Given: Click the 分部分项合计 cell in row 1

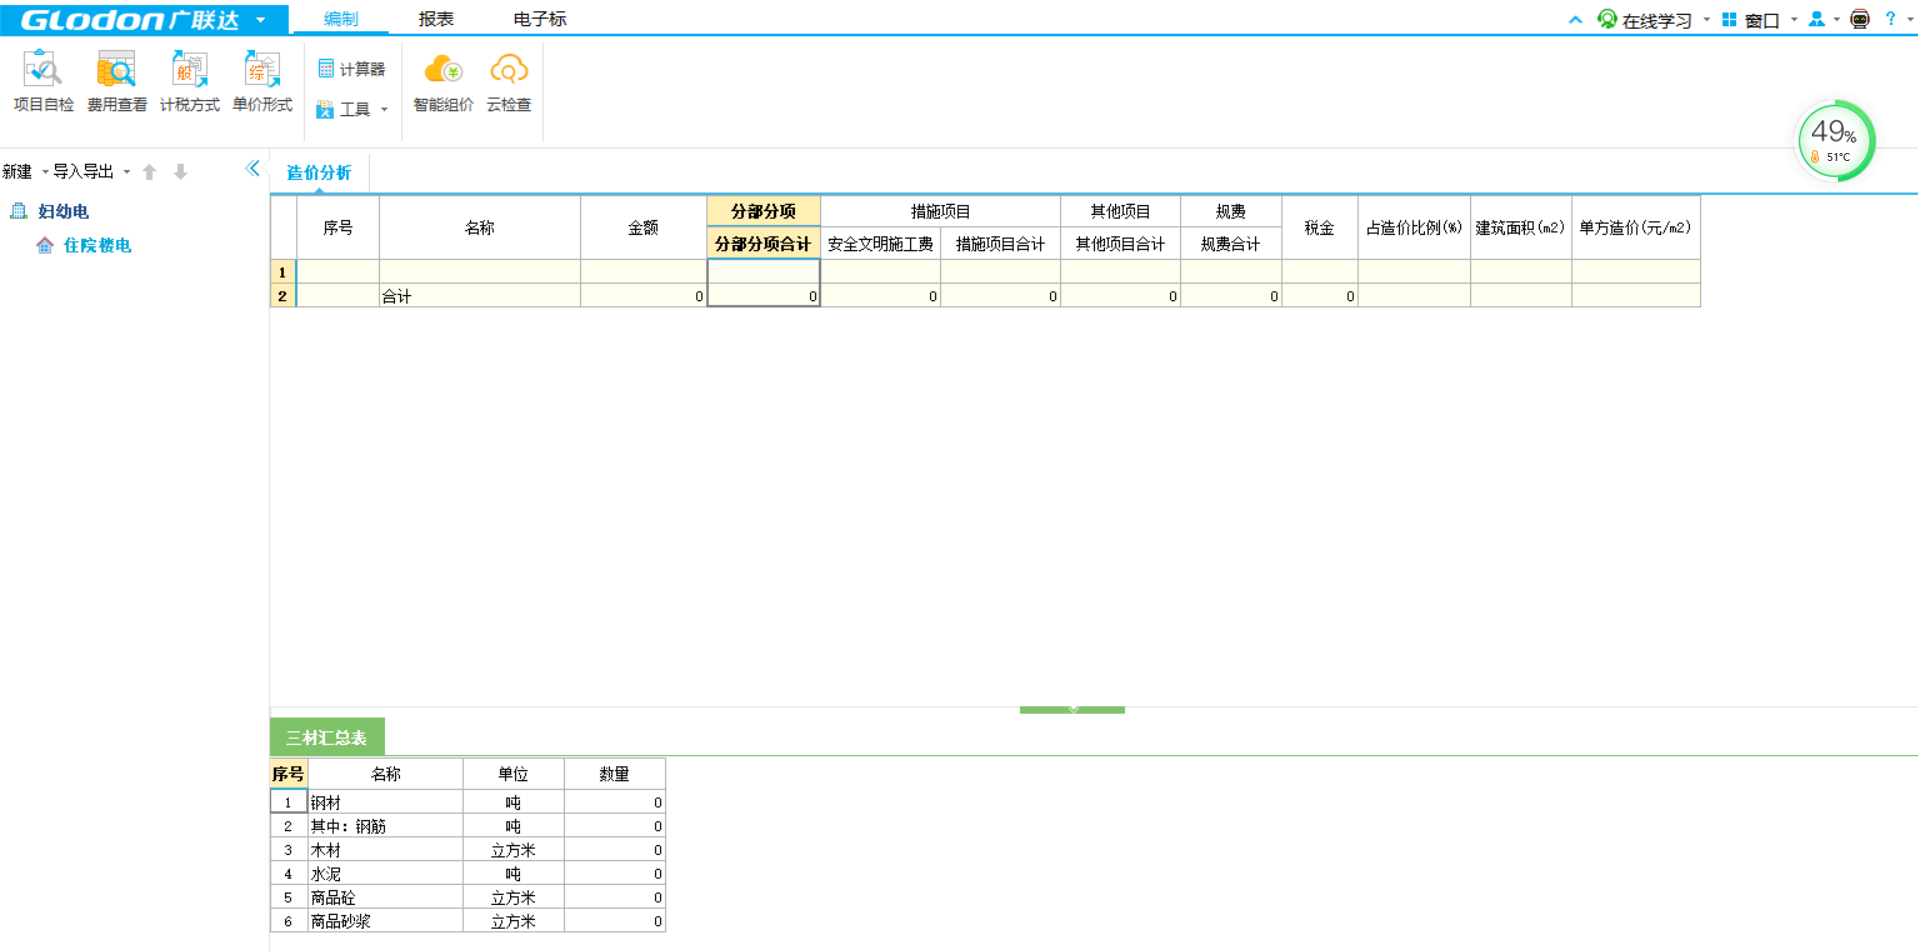Looking at the screenshot, I should point(763,272).
